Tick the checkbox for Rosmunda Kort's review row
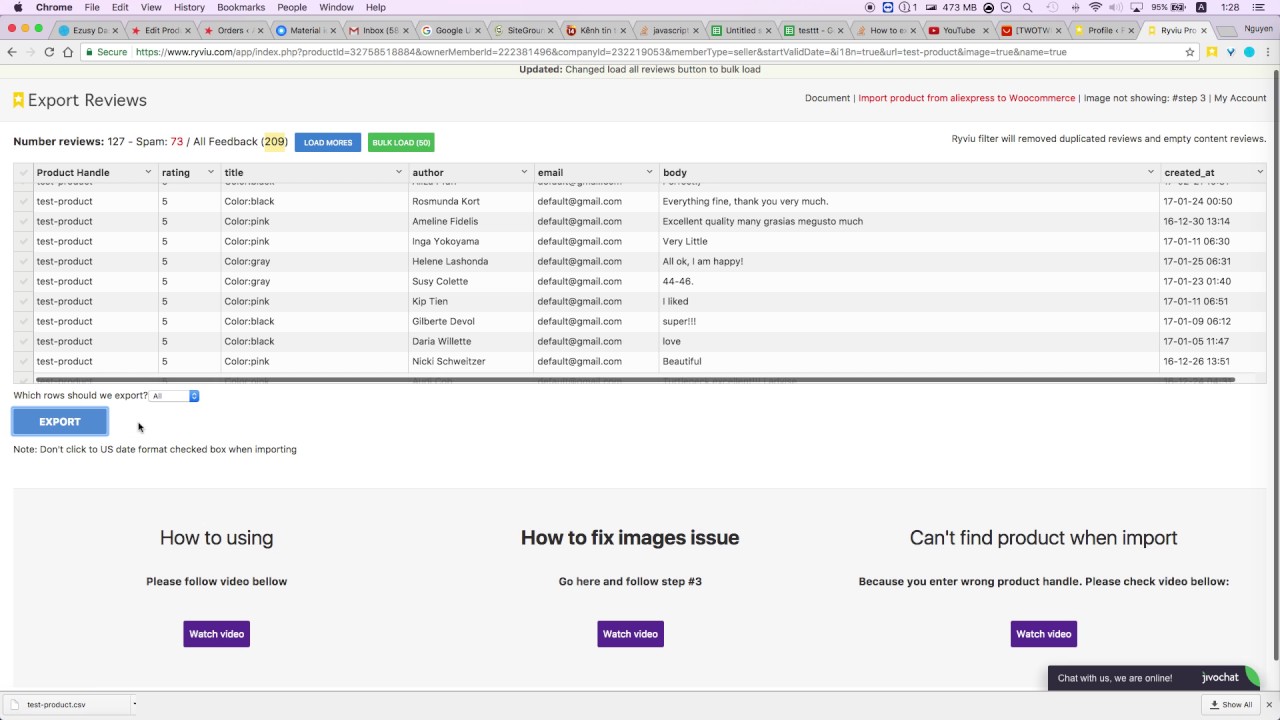Image resolution: width=1280 pixels, height=720 pixels. point(23,201)
